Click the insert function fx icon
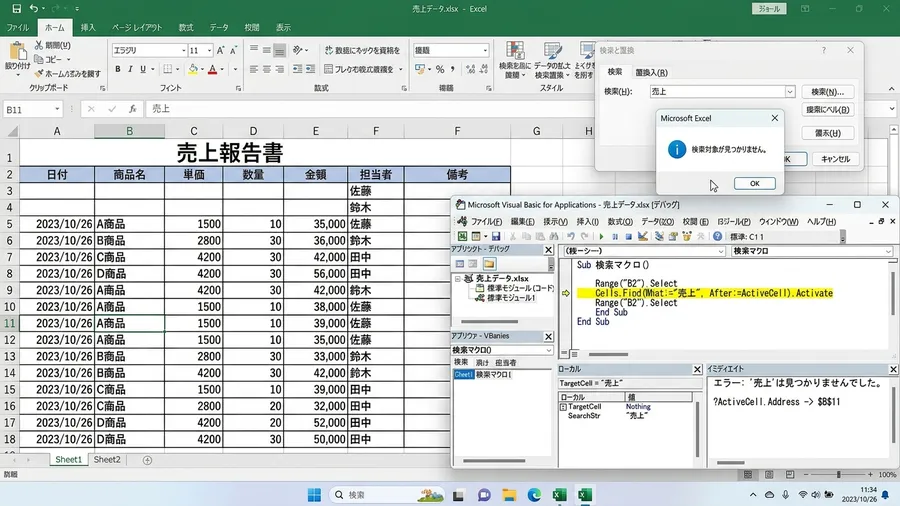The width and height of the screenshot is (900, 506). point(133,109)
